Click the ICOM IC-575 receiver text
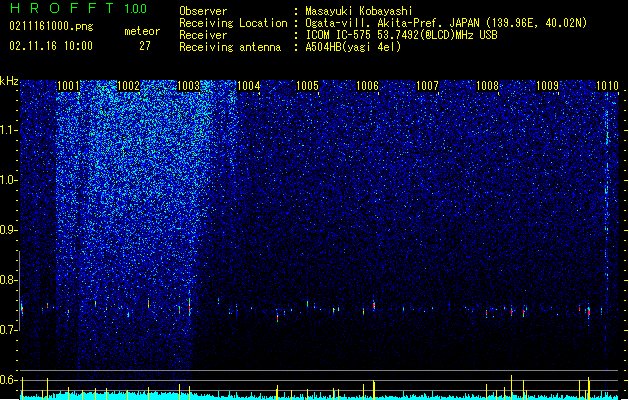This screenshot has width=629, height=400. pyautogui.click(x=402, y=35)
